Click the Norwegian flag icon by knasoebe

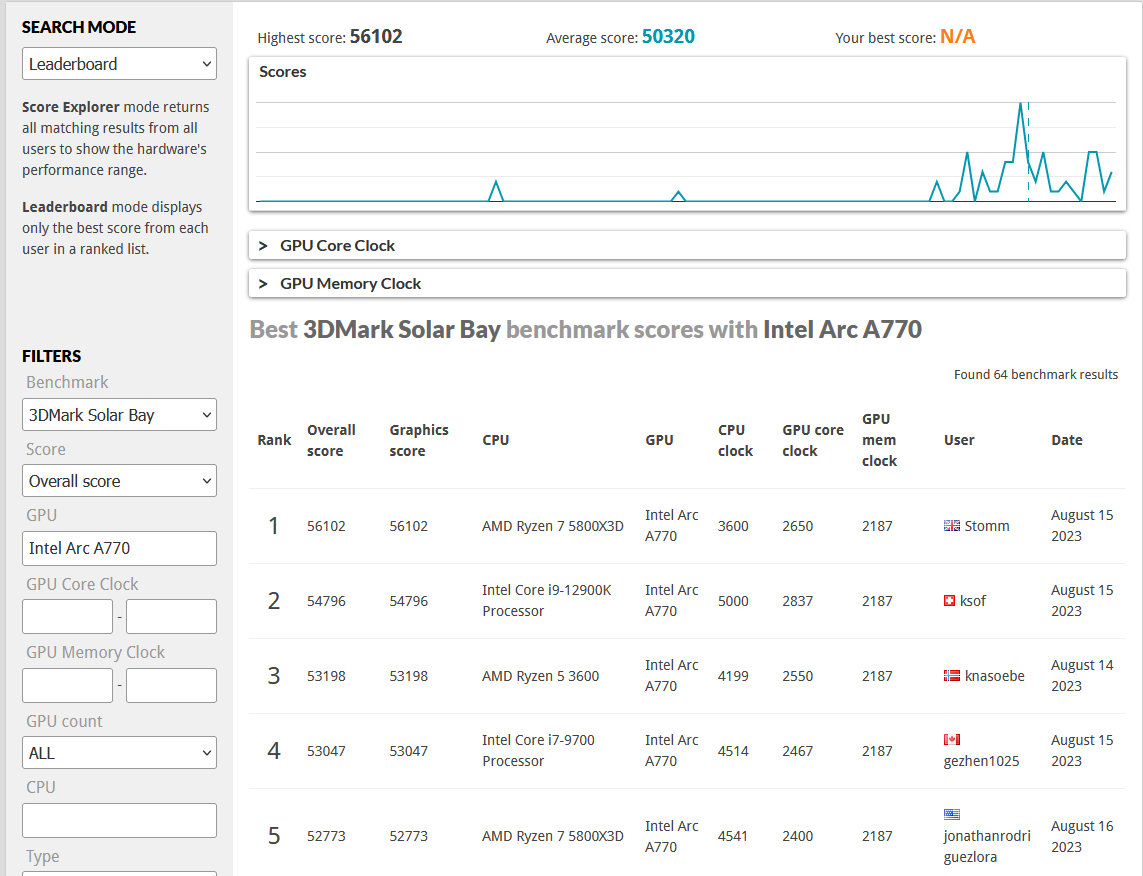pyautogui.click(x=951, y=676)
